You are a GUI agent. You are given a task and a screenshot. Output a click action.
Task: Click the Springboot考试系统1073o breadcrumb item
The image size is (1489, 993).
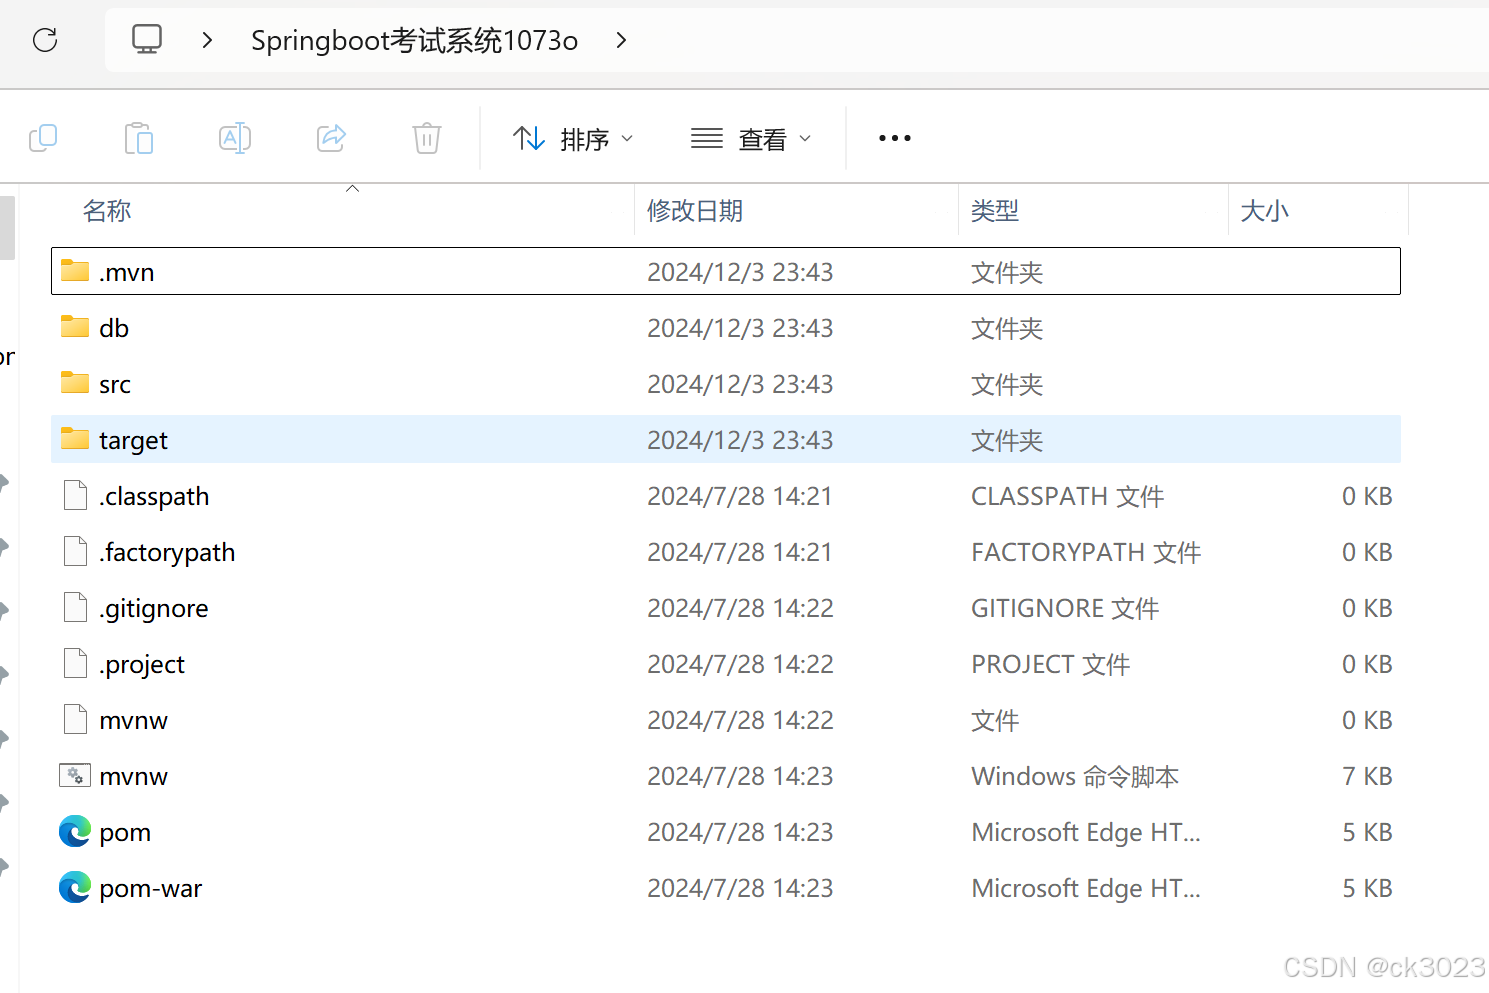tap(413, 41)
